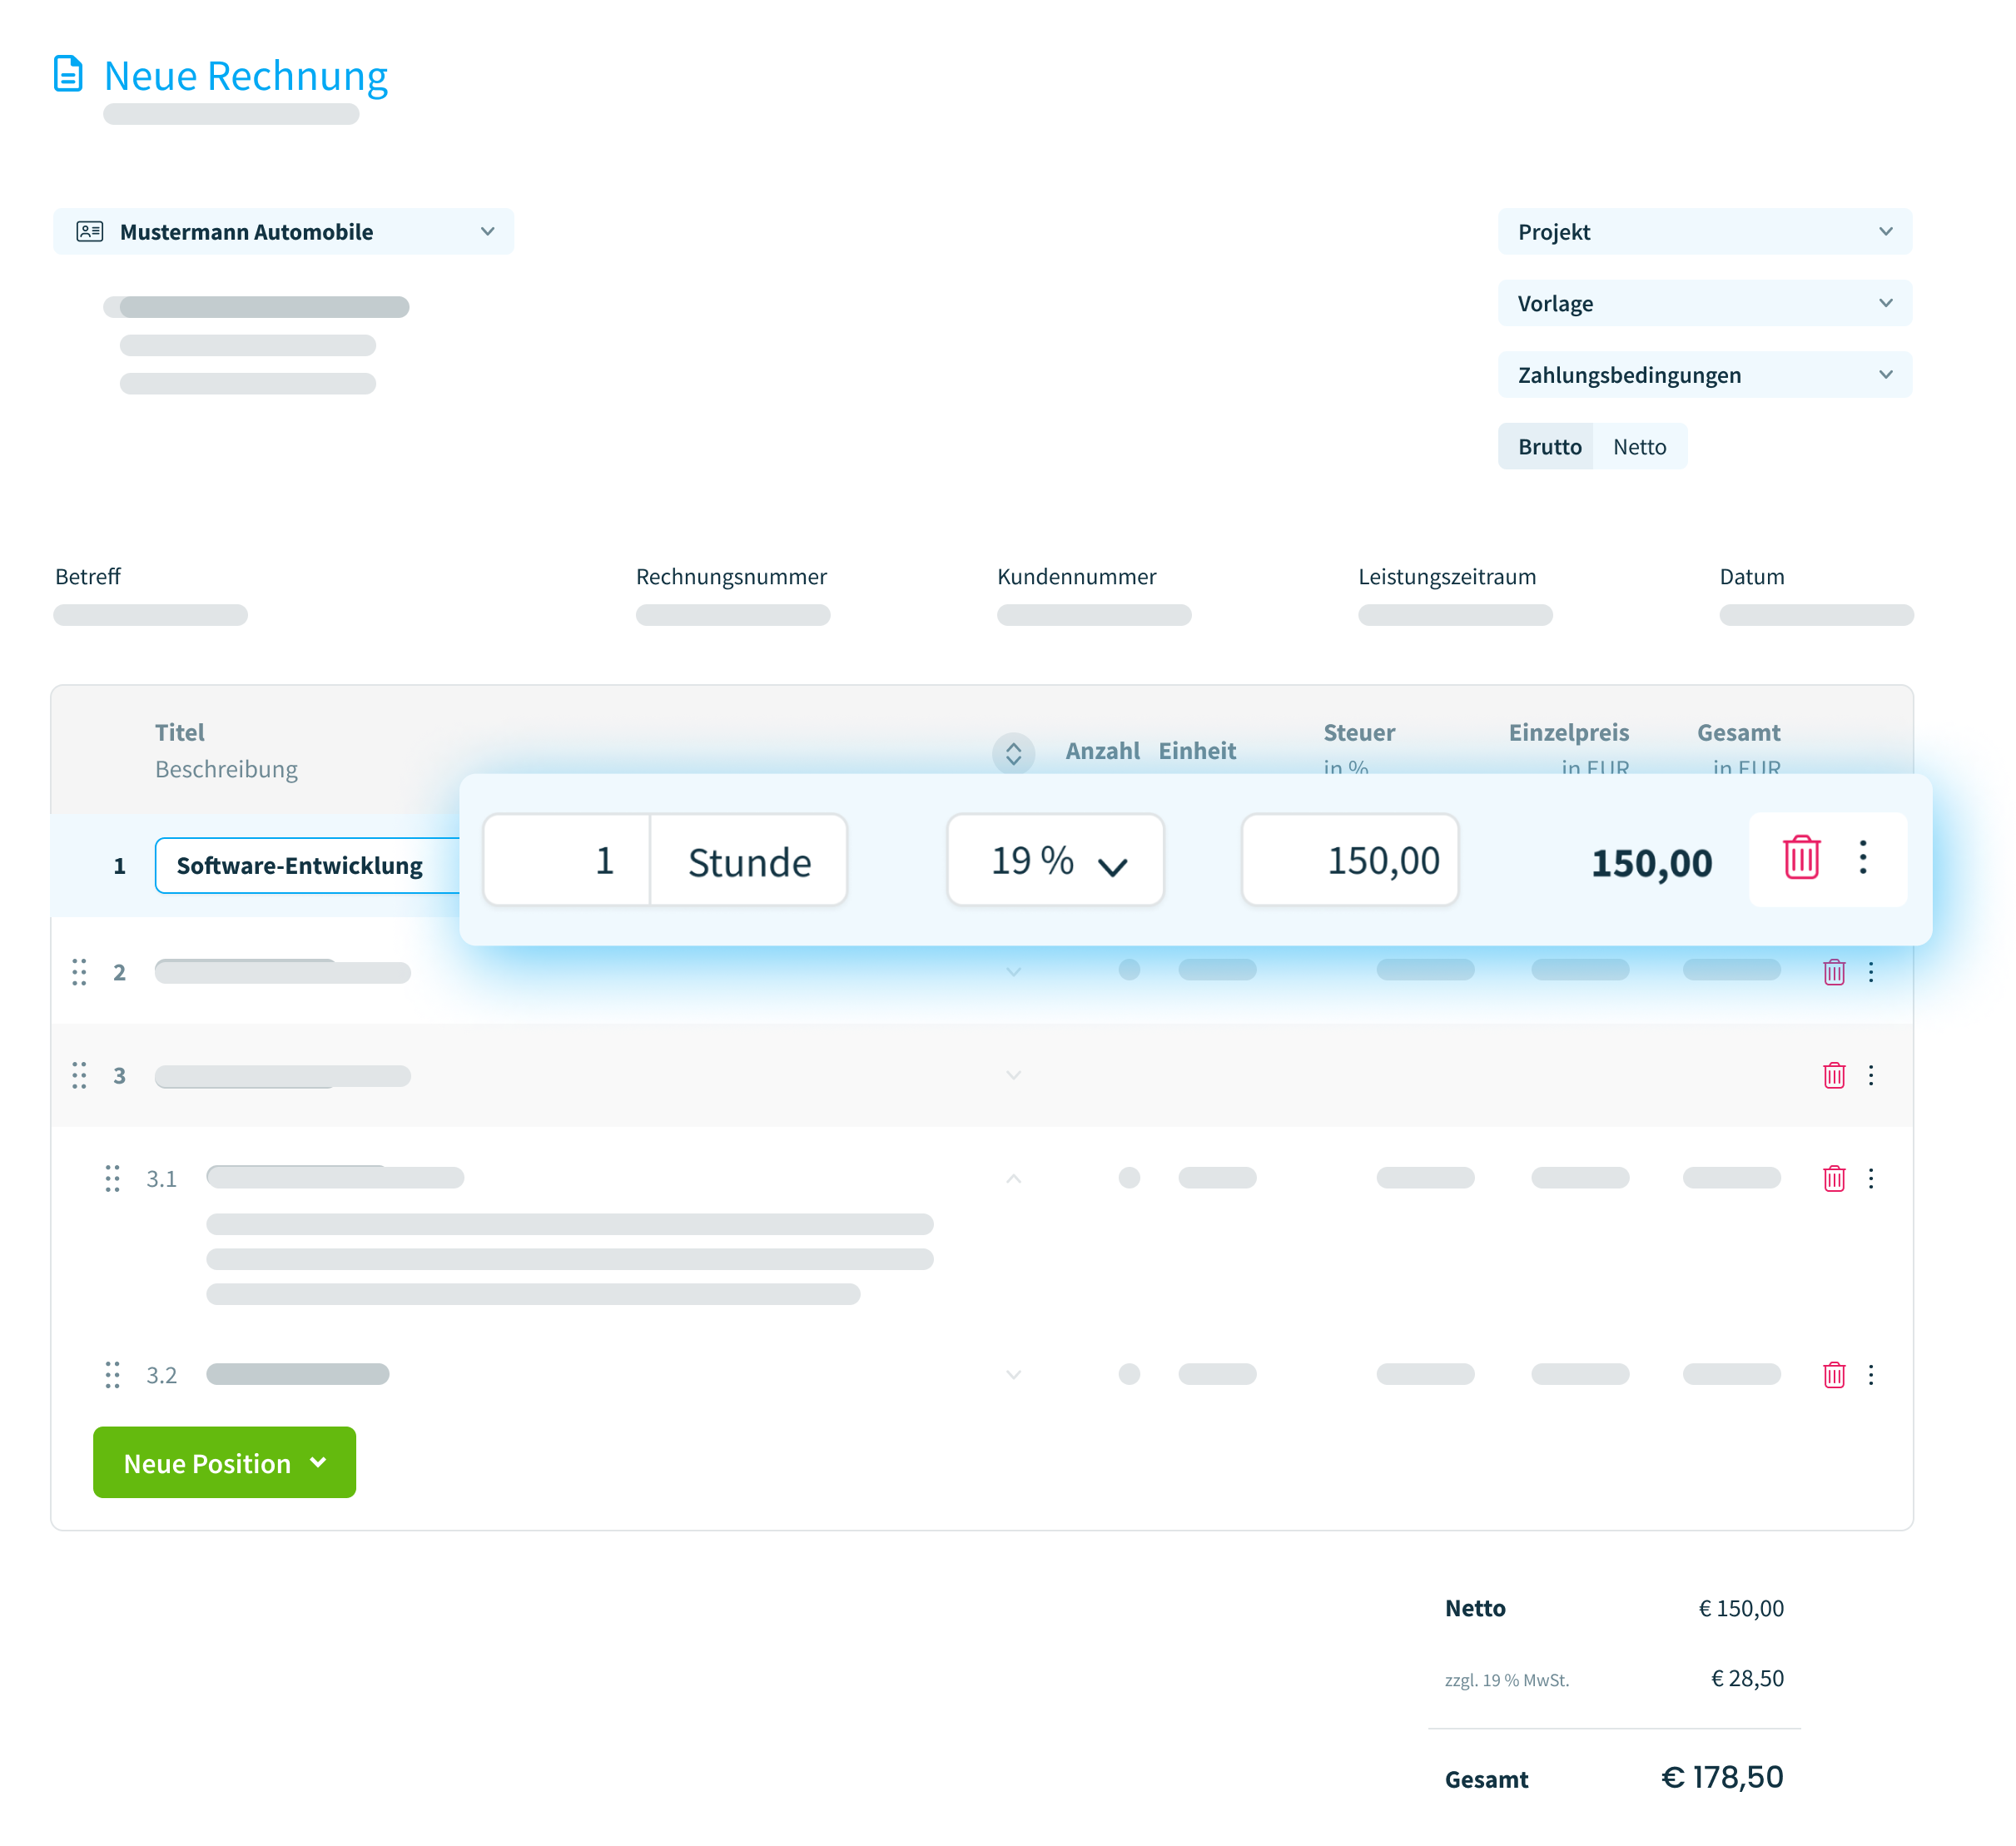Grab the drag handle of position 2
This screenshot has height=1846, width=2016.
click(x=79, y=972)
